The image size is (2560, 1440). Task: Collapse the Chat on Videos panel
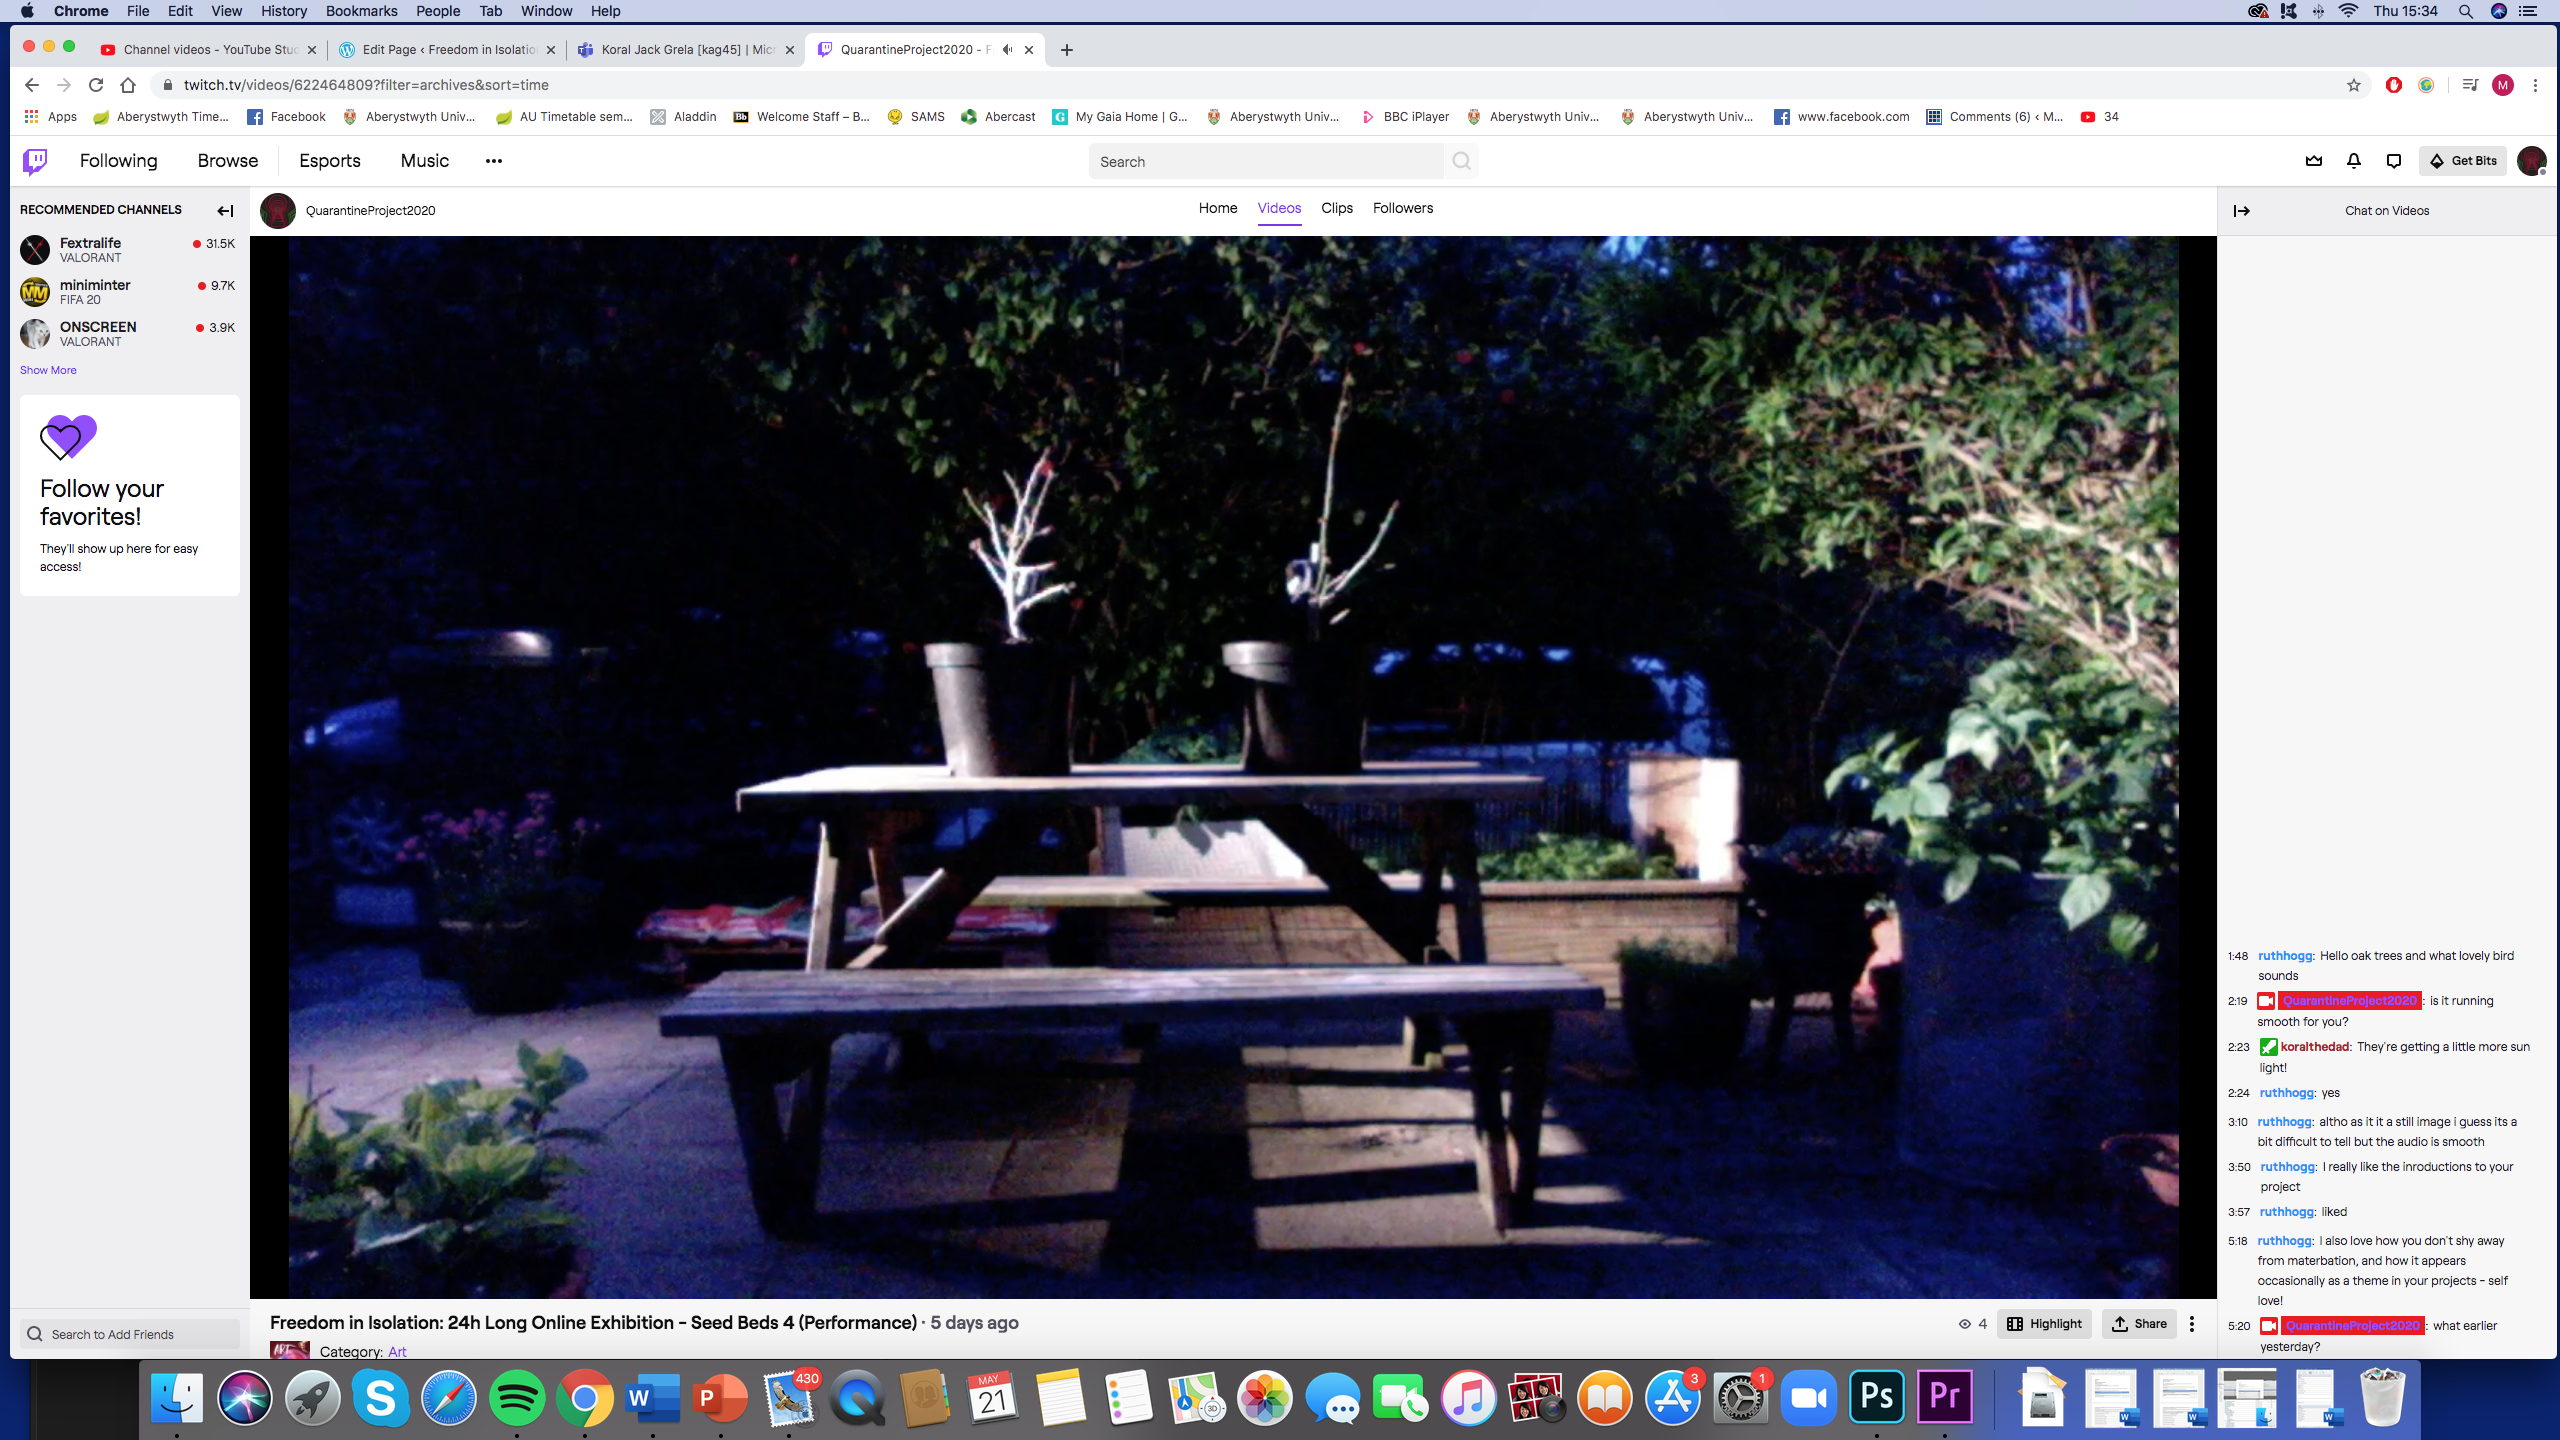pos(2242,211)
